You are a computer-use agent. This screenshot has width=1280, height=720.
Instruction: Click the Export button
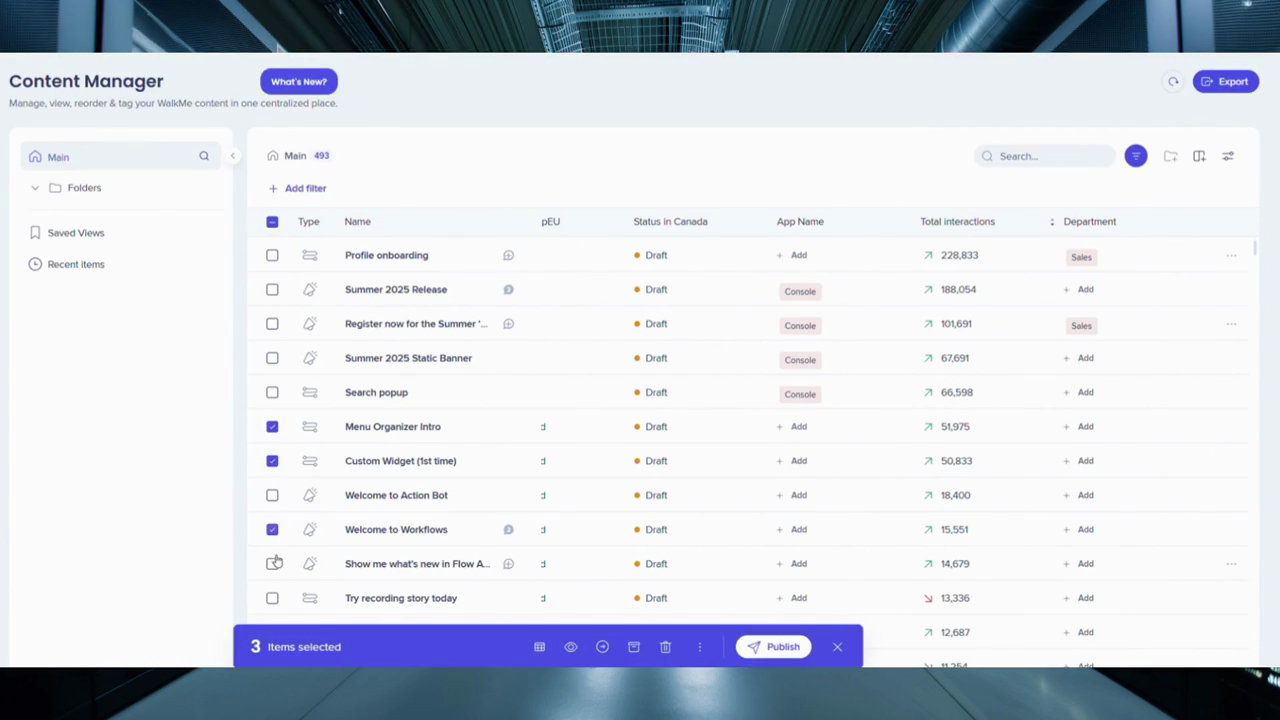coord(1225,82)
